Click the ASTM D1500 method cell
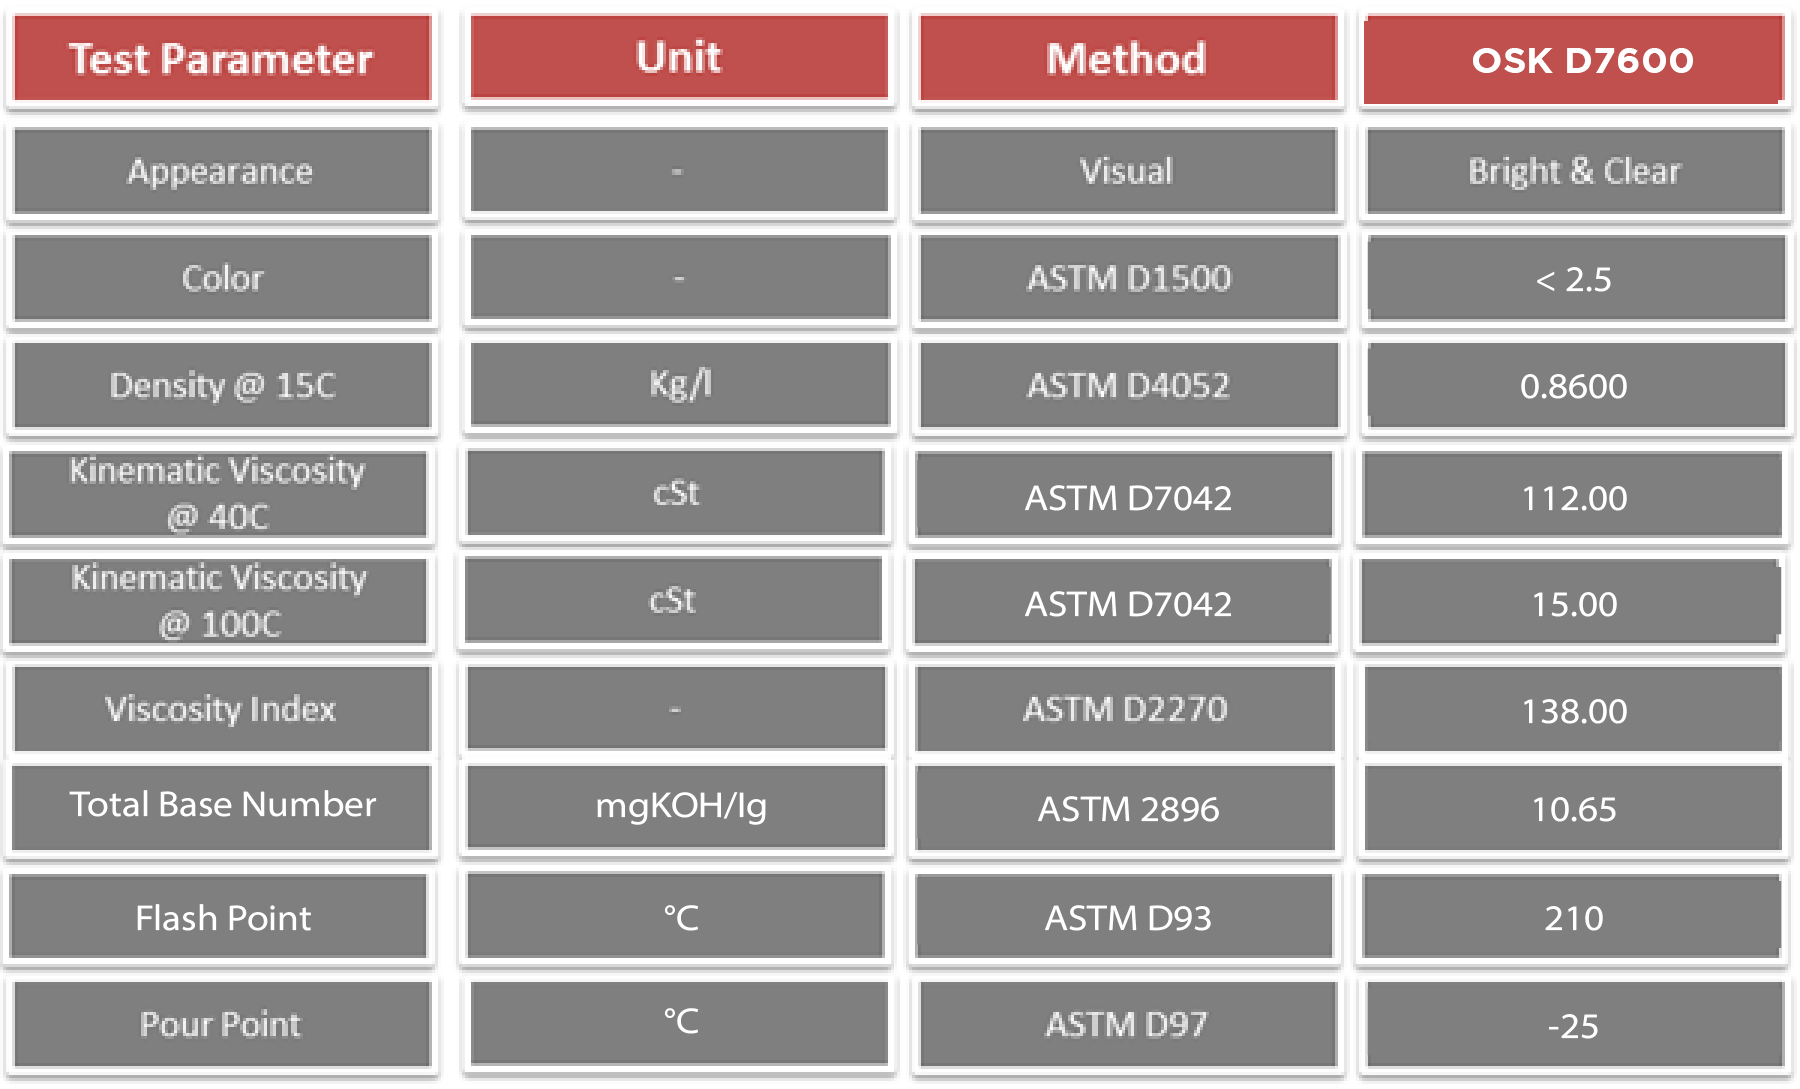The width and height of the screenshot is (1800, 1089). pos(1129,278)
